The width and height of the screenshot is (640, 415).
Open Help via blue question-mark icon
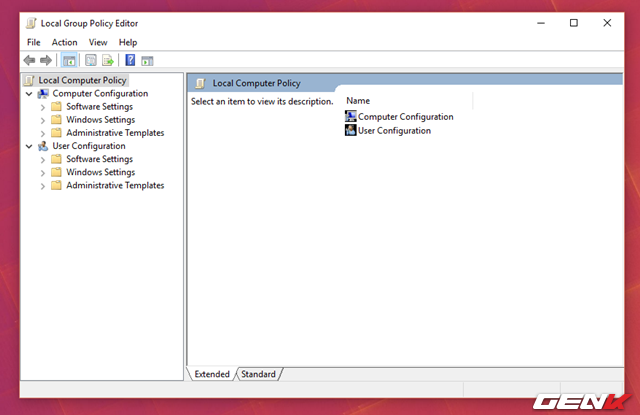point(130,60)
